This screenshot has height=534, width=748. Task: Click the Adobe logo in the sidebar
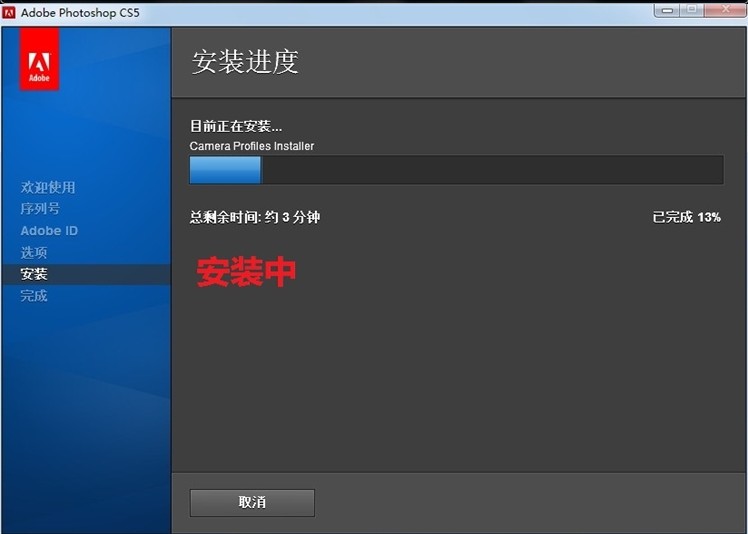pos(39,59)
